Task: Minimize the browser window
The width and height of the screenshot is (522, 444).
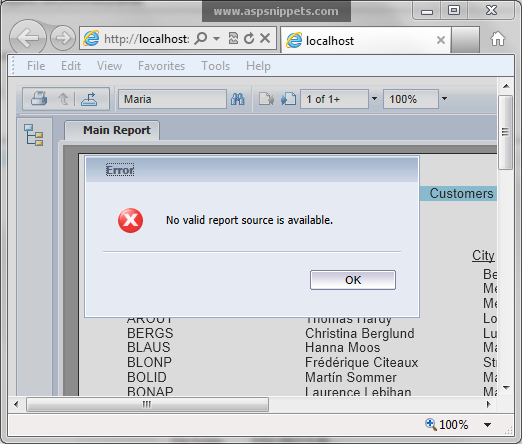Action: 427,12
